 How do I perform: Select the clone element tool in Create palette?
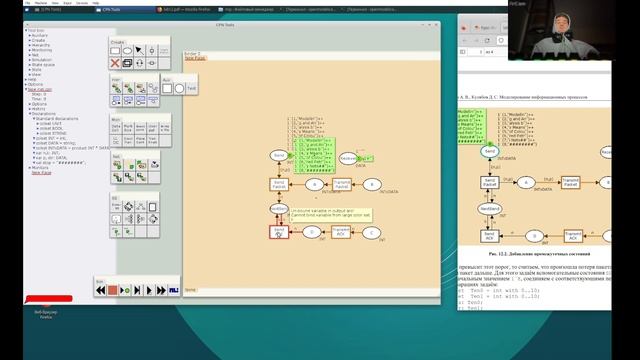pos(127,63)
